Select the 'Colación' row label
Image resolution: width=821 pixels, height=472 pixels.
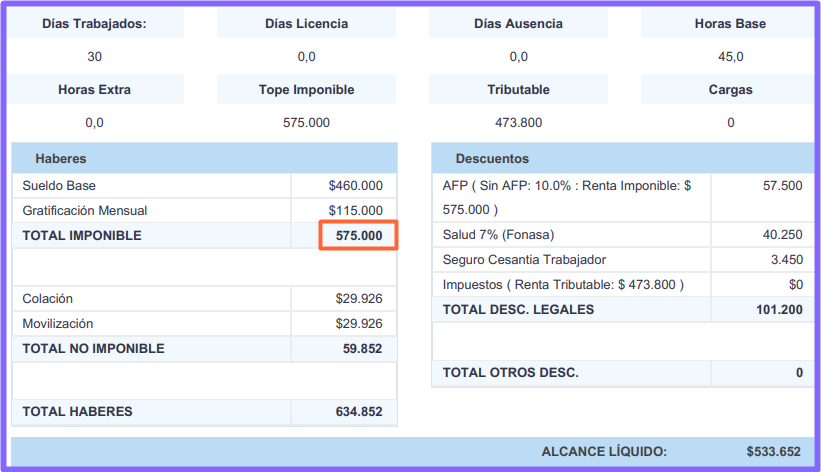point(47,299)
